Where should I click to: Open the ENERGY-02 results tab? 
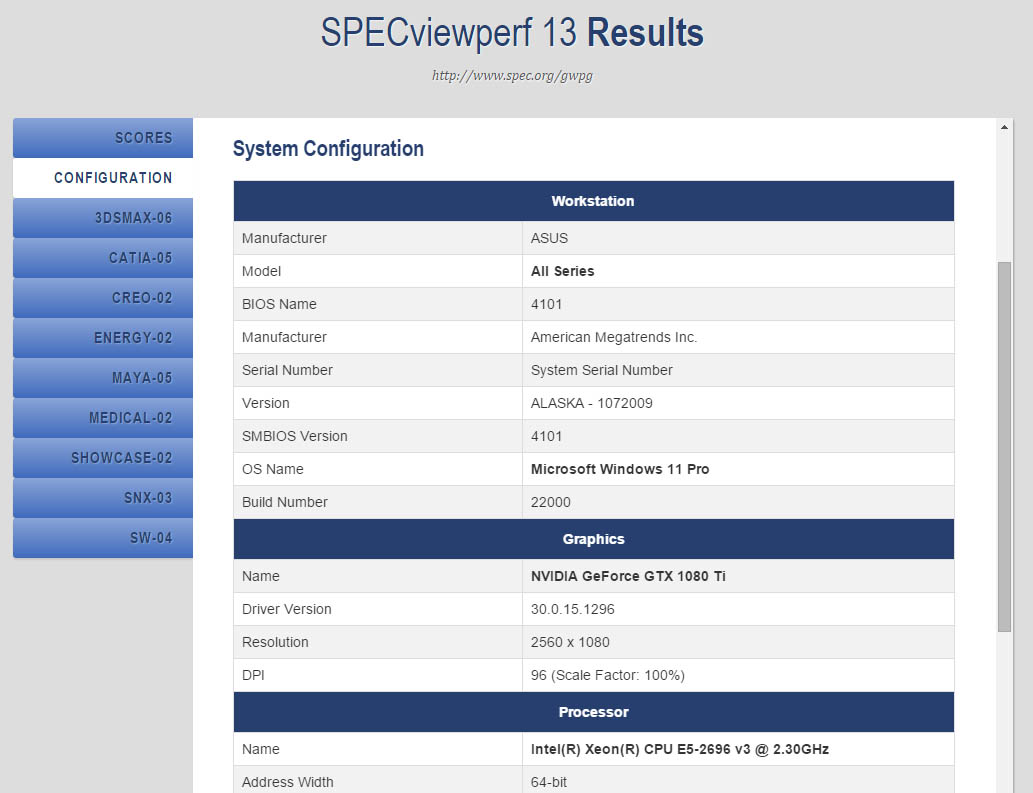pyautogui.click(x=103, y=338)
